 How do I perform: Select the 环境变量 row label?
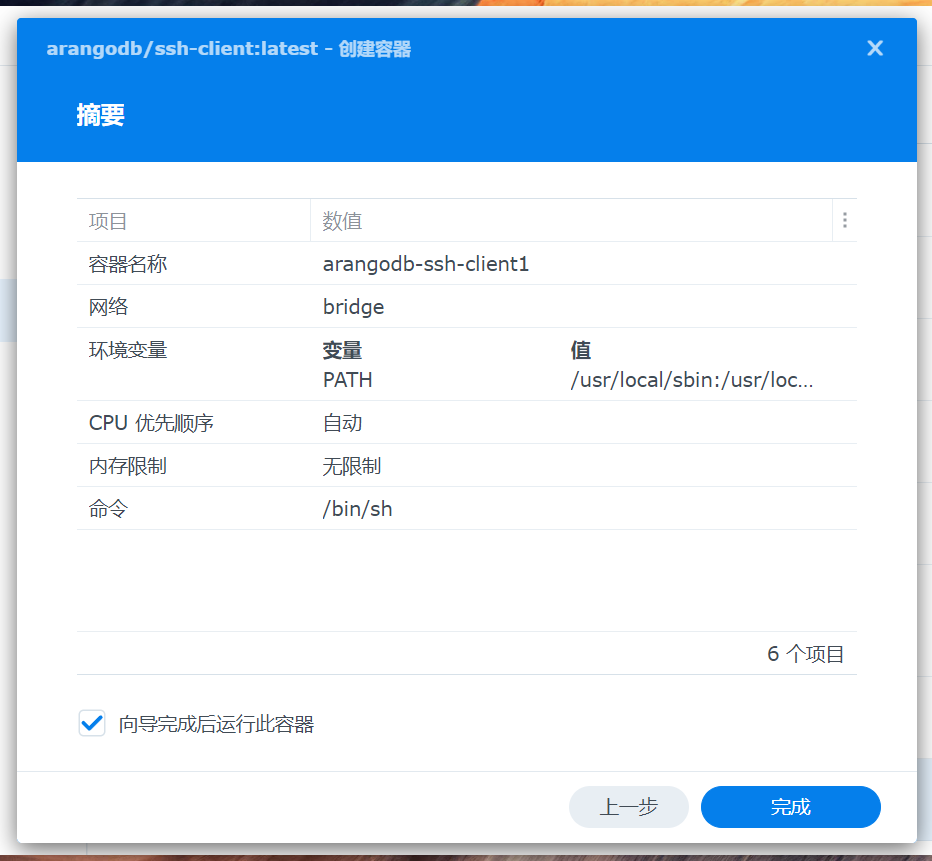(128, 350)
